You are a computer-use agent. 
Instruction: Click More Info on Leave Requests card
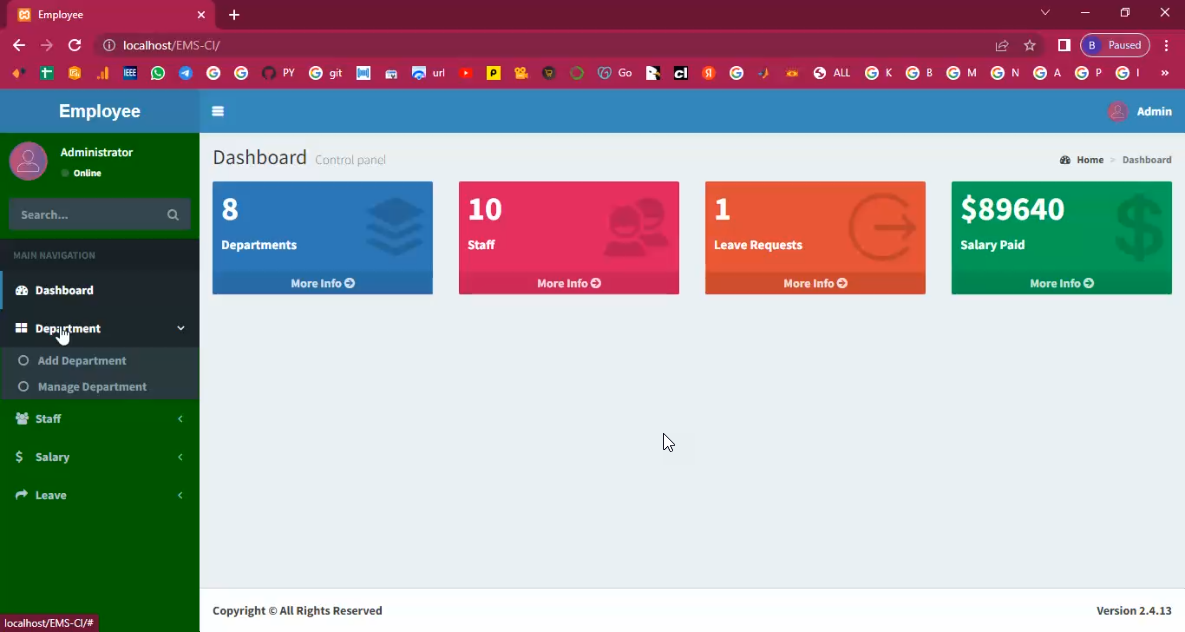815,283
